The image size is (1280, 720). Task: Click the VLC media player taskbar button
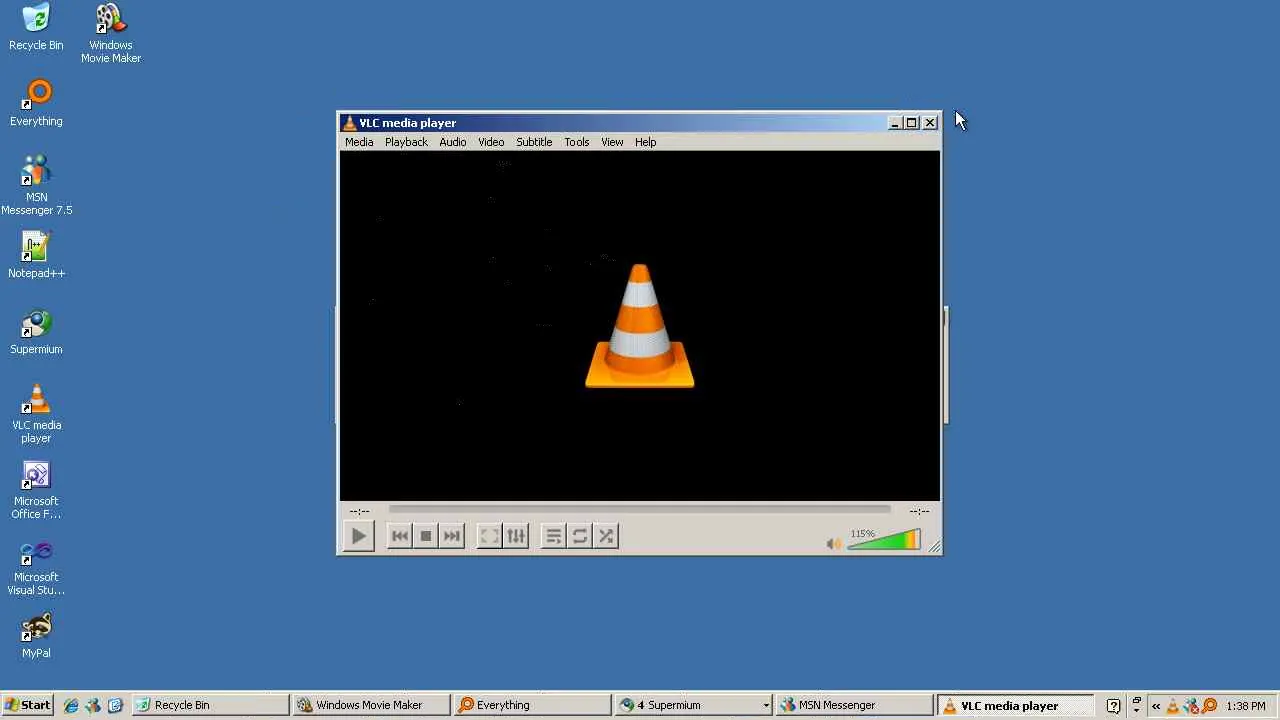[x=1015, y=705]
